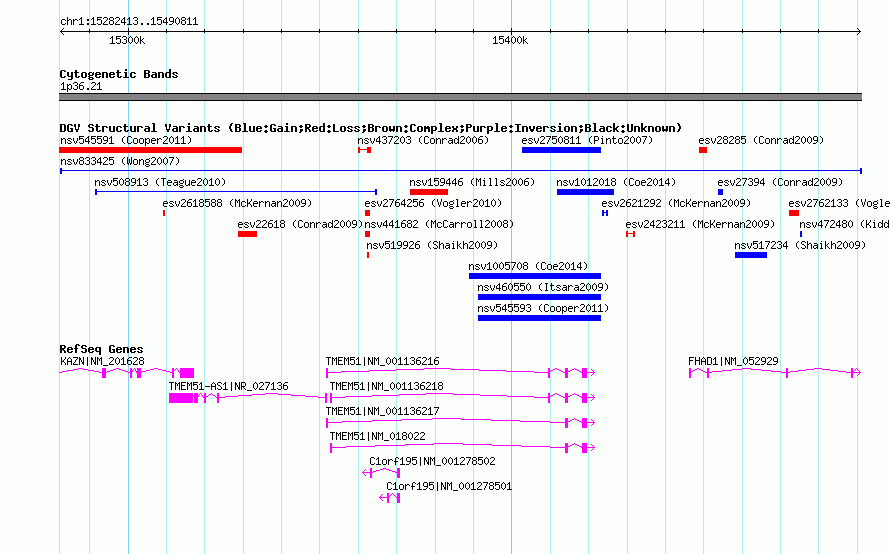Viewport: 890px width, 554px height.
Task: Click the TMEM51|NM_001136218 transcript label
Action: click(x=386, y=386)
